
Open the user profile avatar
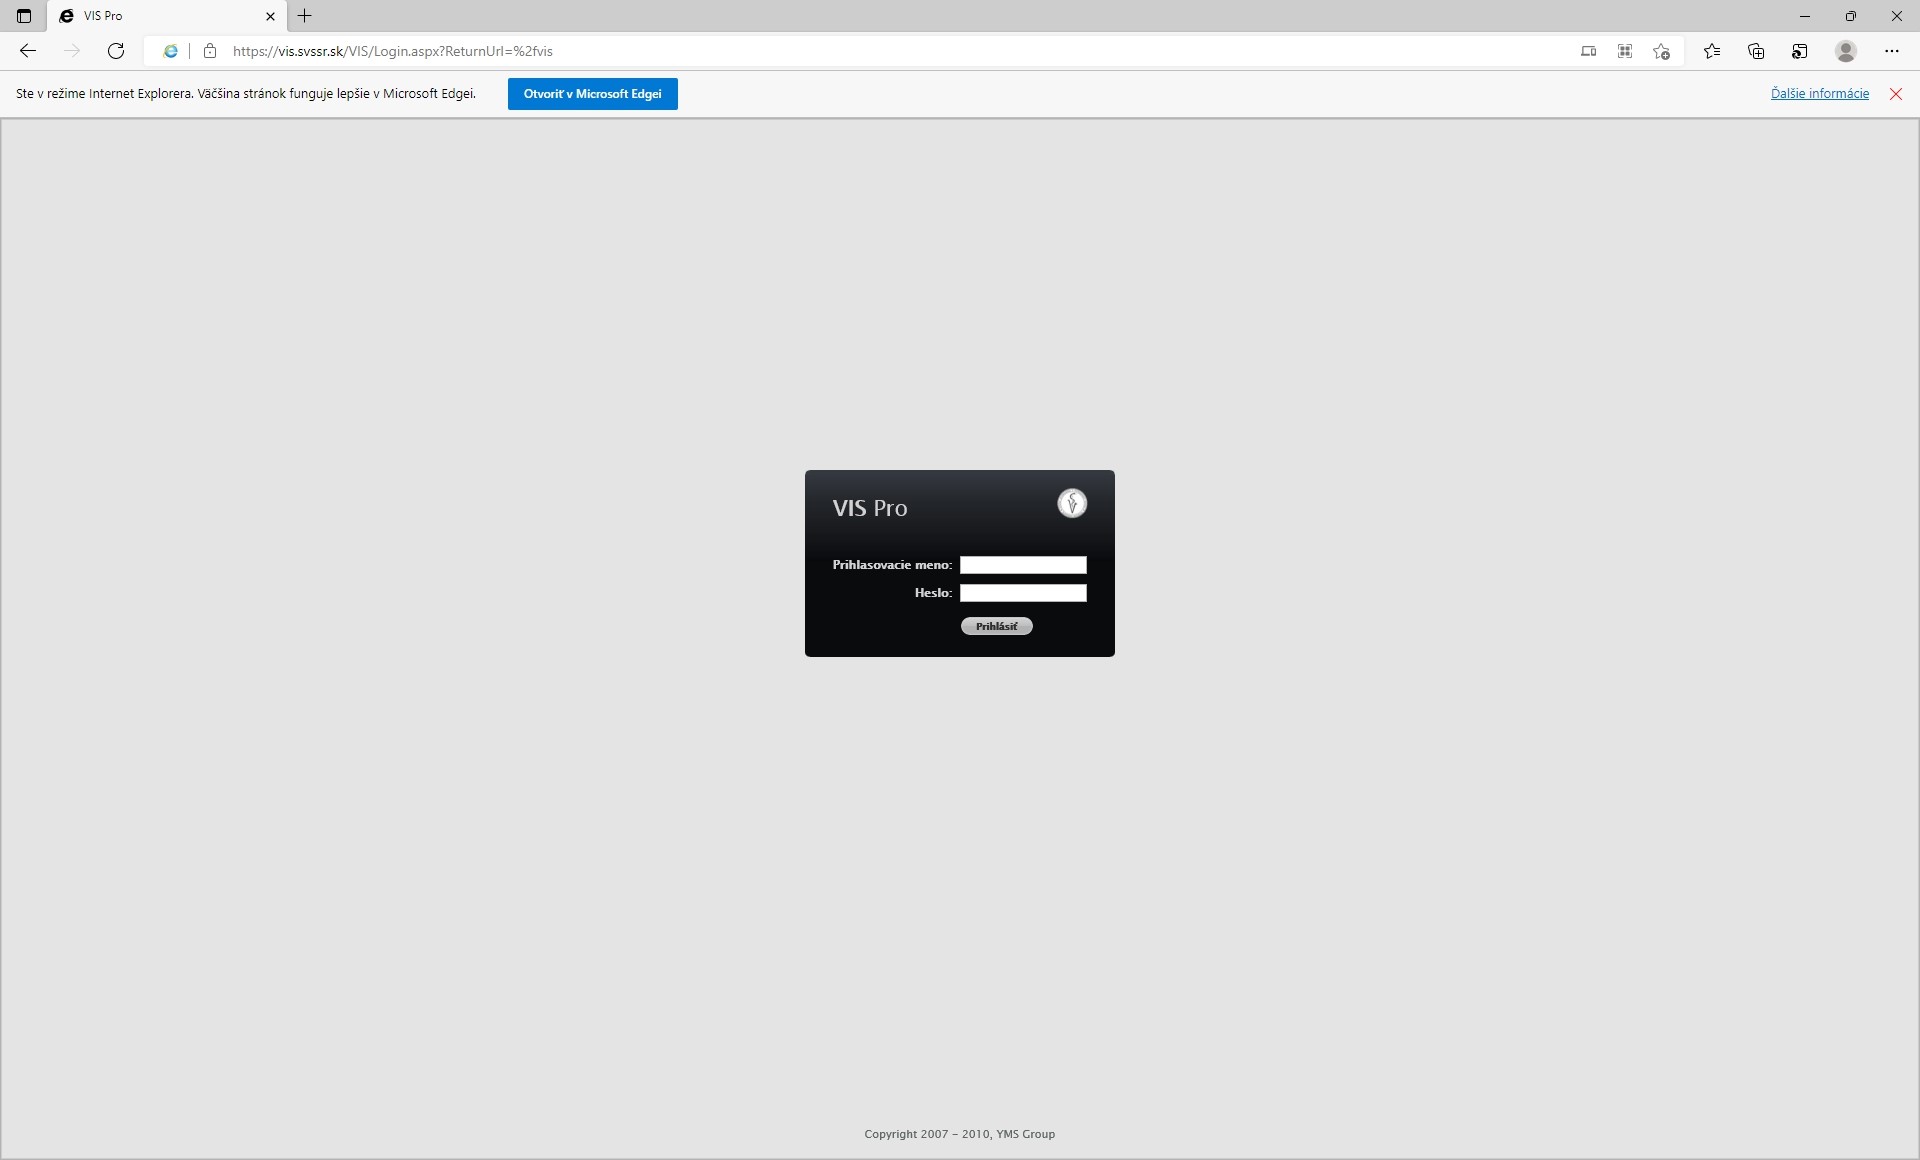(1846, 51)
